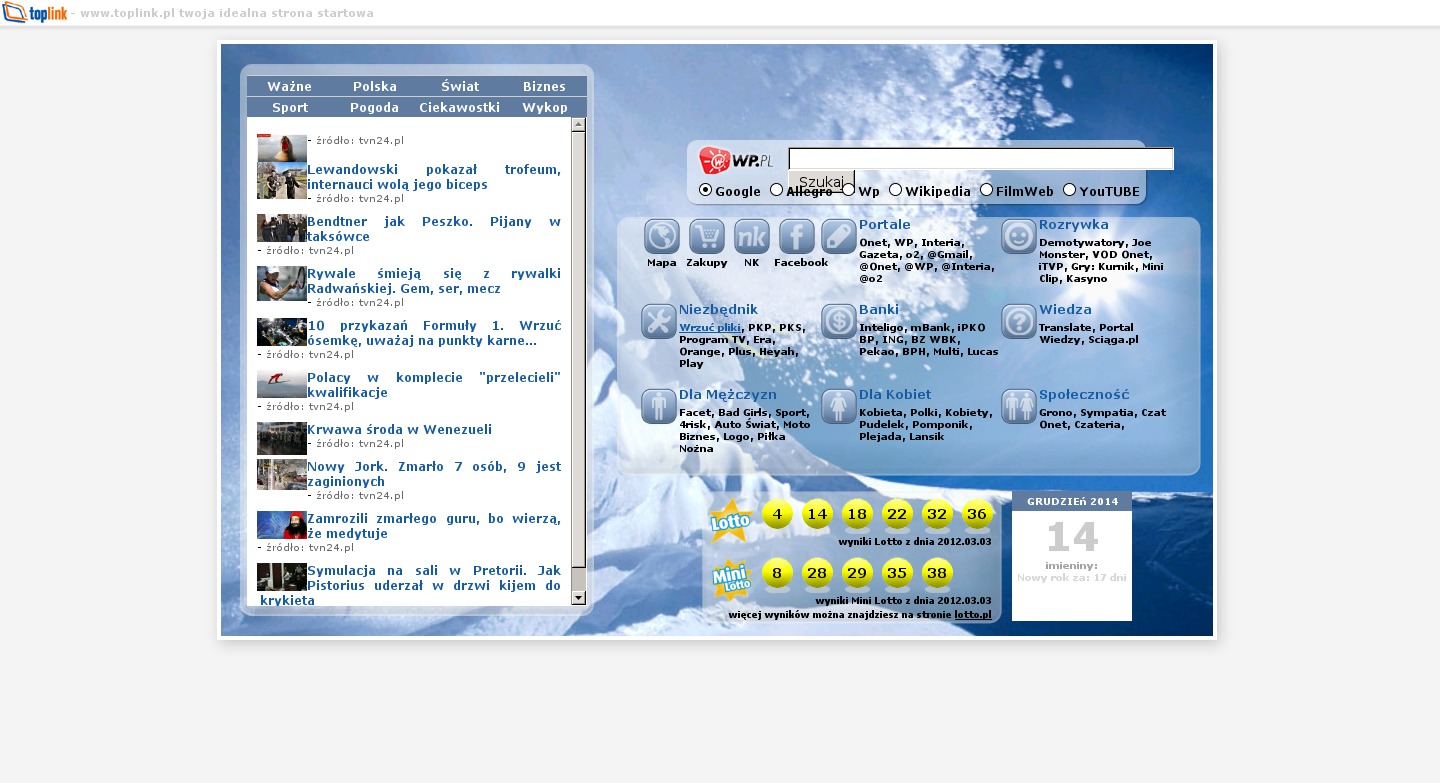Screen dimensions: 1440x783
Task: Open the lotto.pl results link
Action: pyautogui.click(x=972, y=615)
